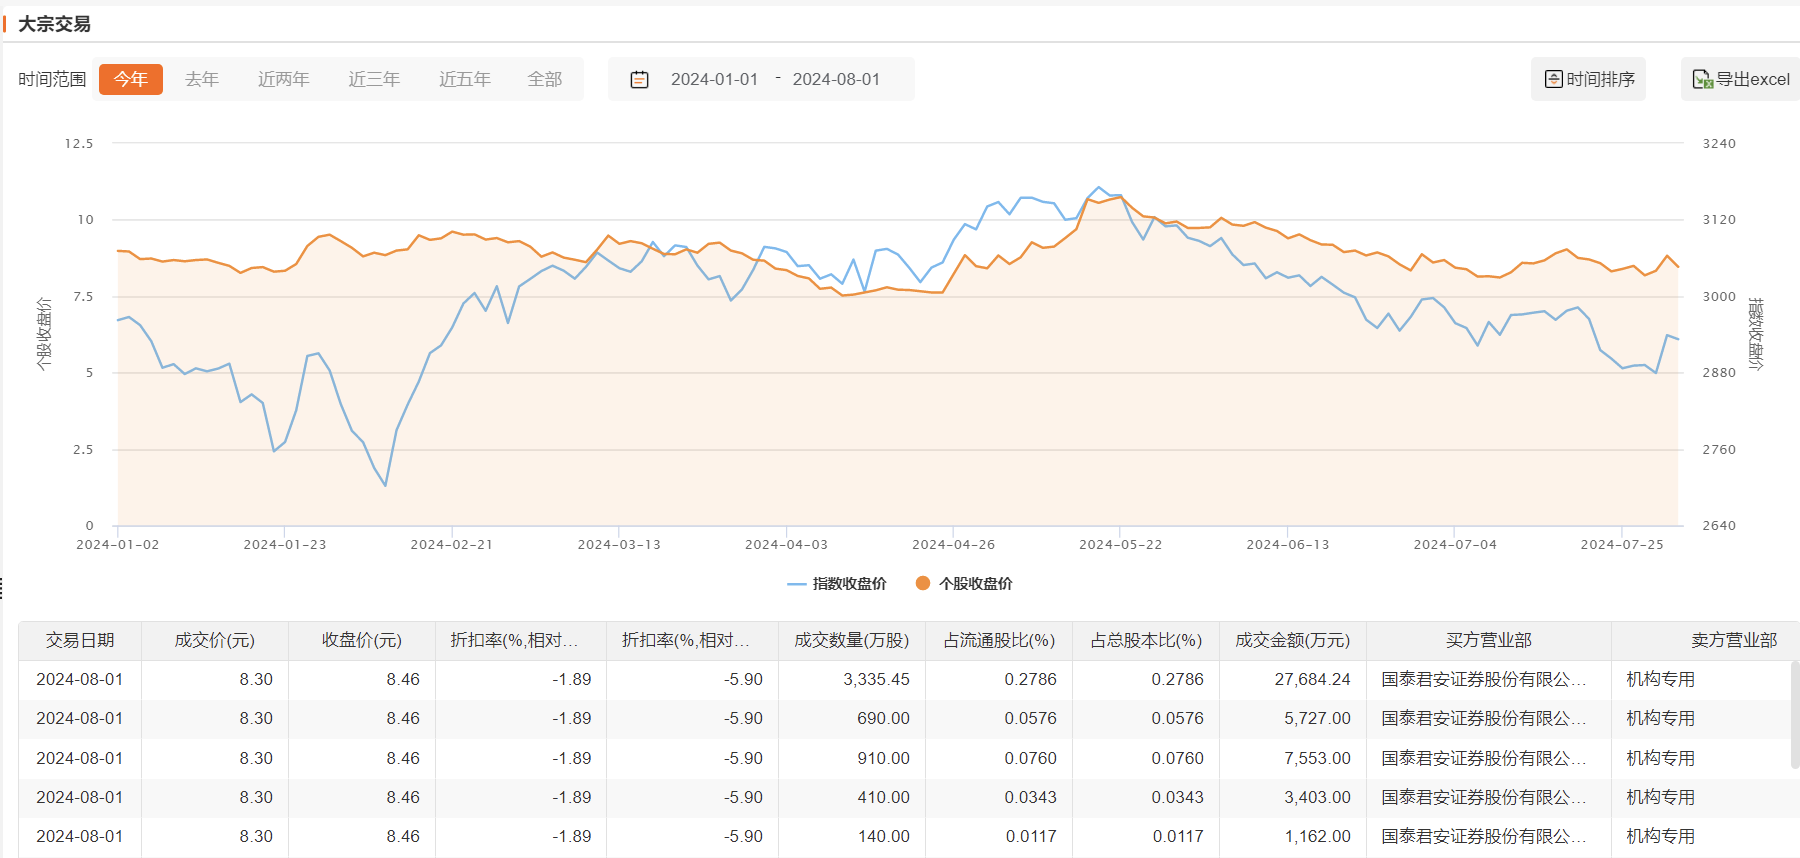
Task: Switch to the 去年 time range
Action: pyautogui.click(x=202, y=79)
